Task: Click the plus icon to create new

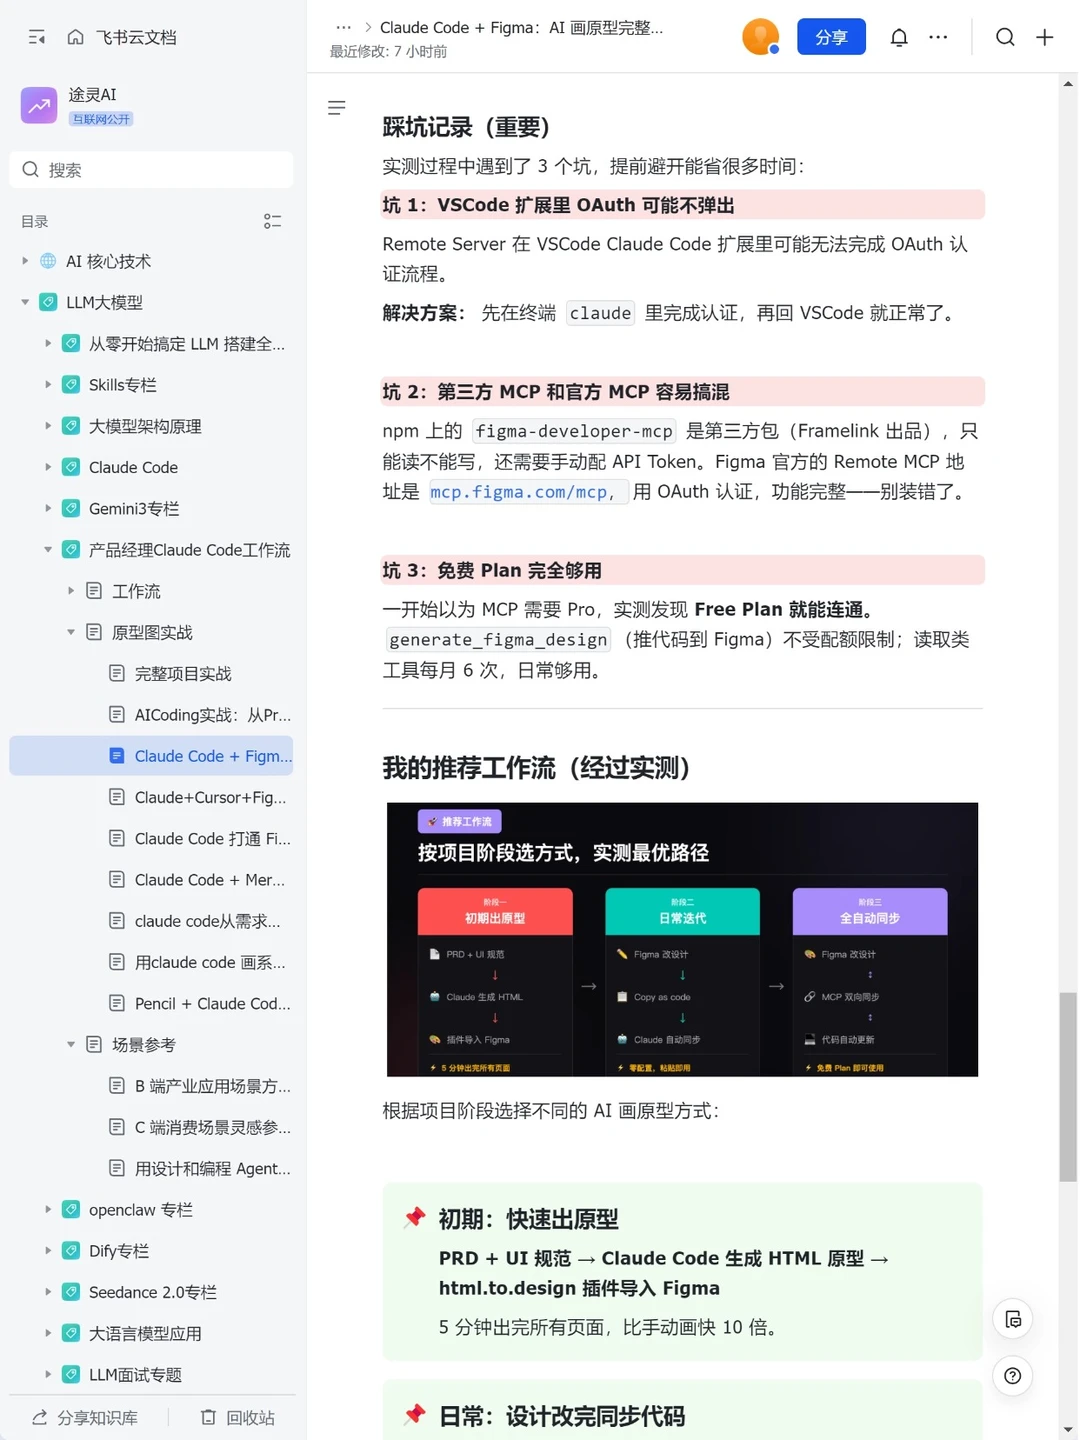Action: pyautogui.click(x=1045, y=37)
